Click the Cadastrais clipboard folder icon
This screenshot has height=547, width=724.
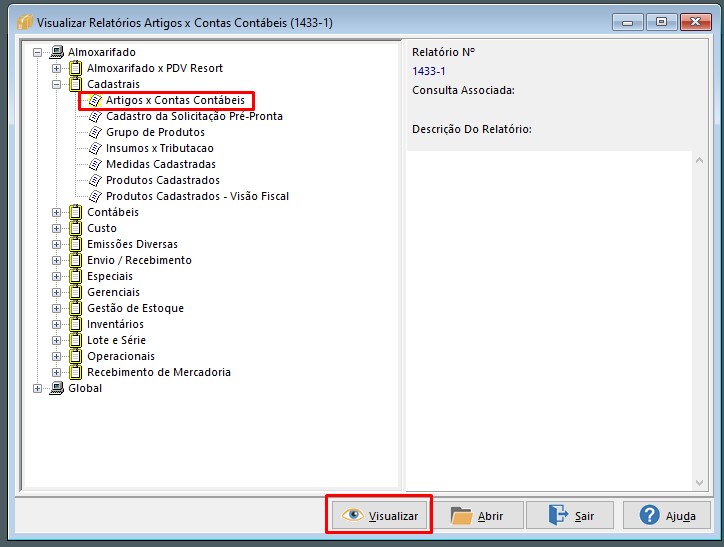click(x=75, y=84)
